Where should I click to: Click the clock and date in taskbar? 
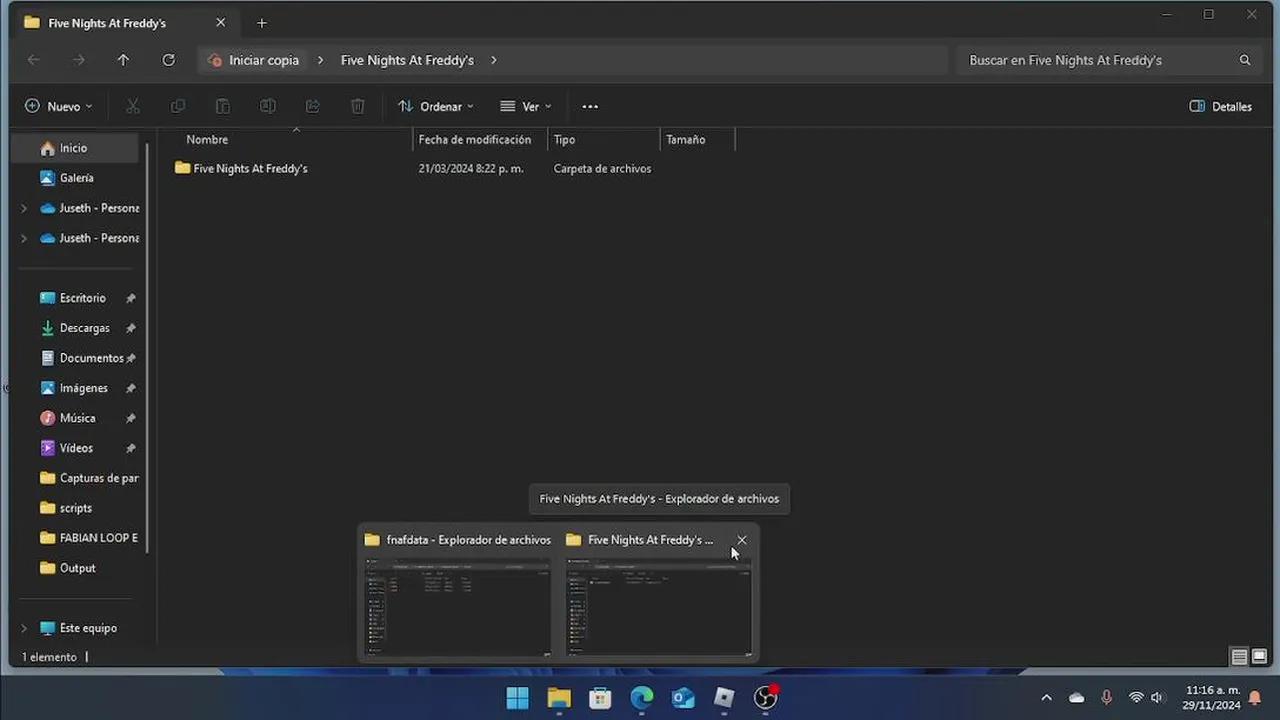click(x=1212, y=698)
